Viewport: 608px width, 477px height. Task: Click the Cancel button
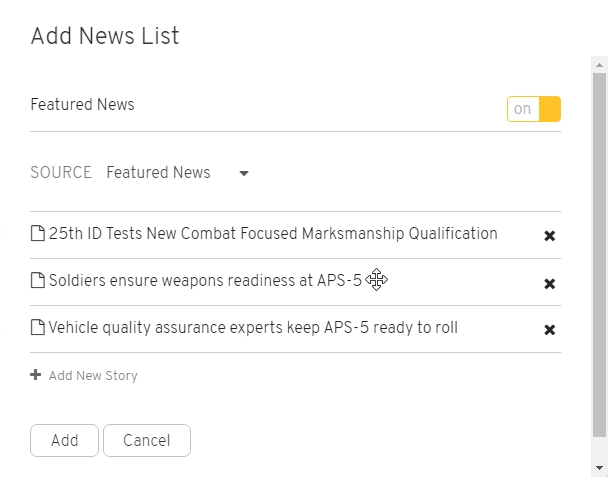pyautogui.click(x=147, y=440)
